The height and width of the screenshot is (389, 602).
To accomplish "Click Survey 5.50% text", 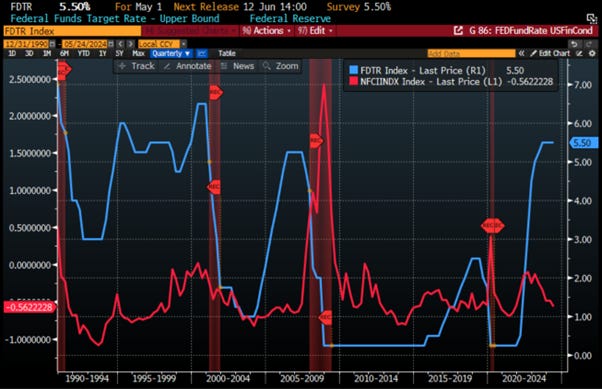I will click(x=359, y=7).
